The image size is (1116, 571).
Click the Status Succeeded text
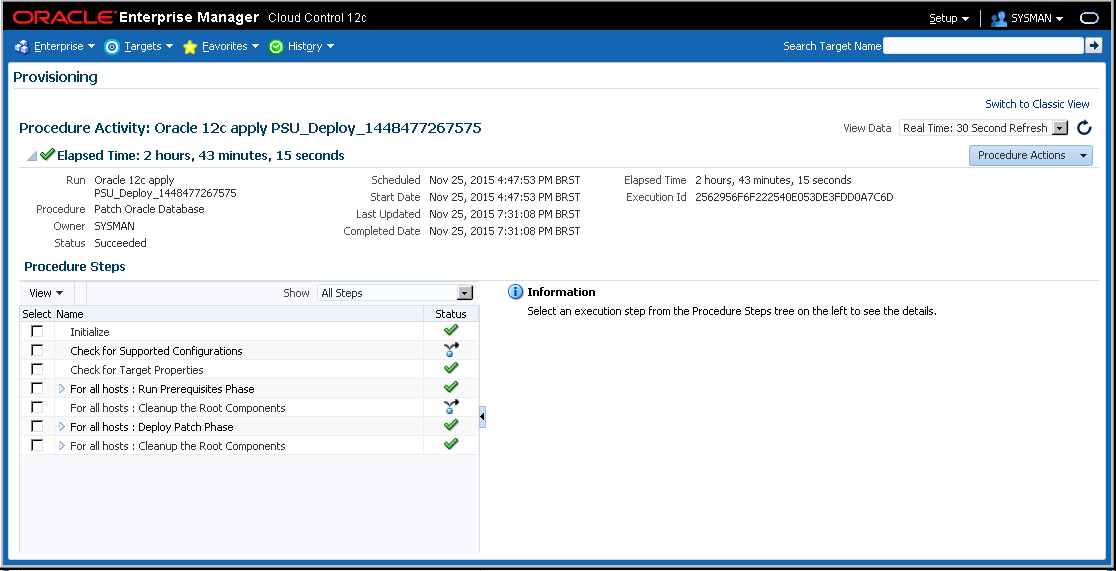[120, 243]
